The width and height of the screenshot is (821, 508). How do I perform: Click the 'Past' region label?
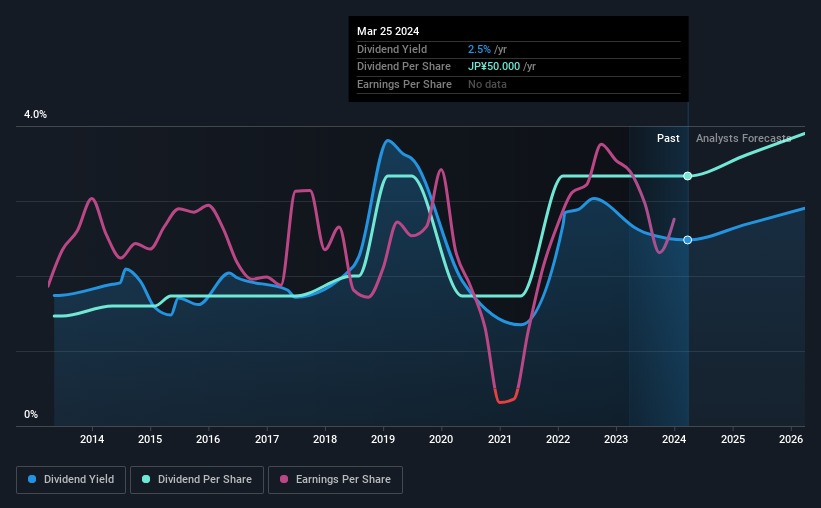[668, 138]
